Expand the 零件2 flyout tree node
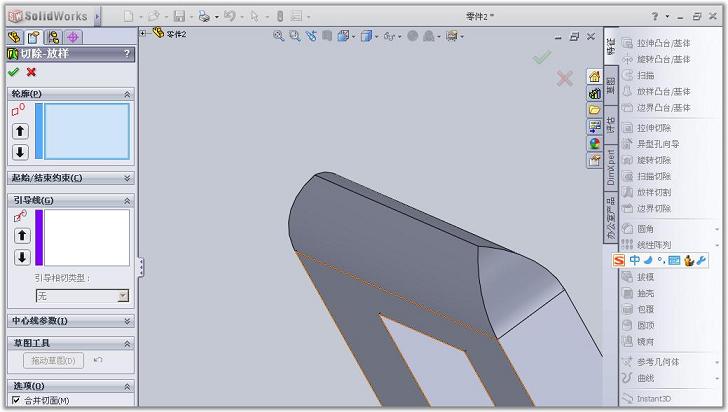 click(x=143, y=33)
